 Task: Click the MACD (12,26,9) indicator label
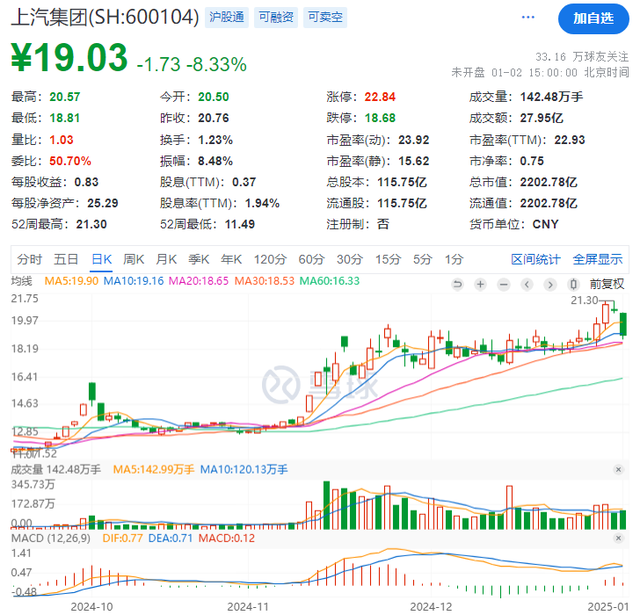51,538
